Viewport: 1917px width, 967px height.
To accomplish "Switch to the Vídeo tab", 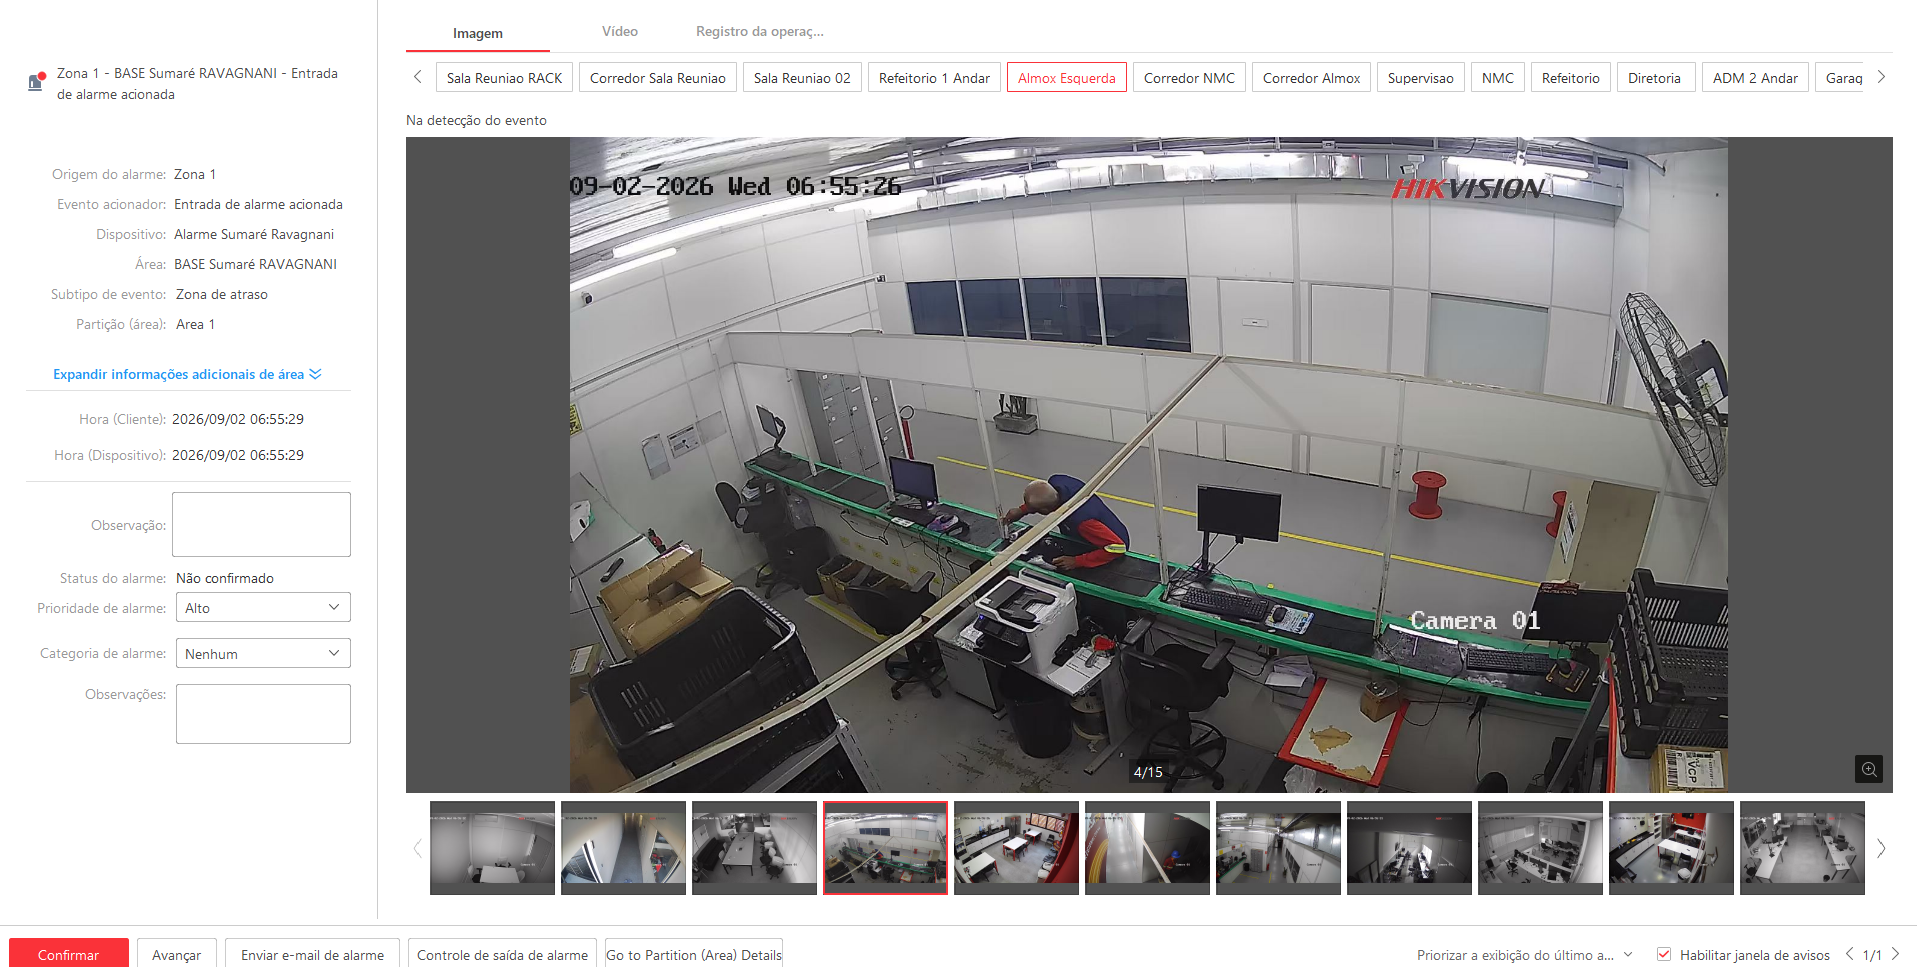I will click(620, 31).
